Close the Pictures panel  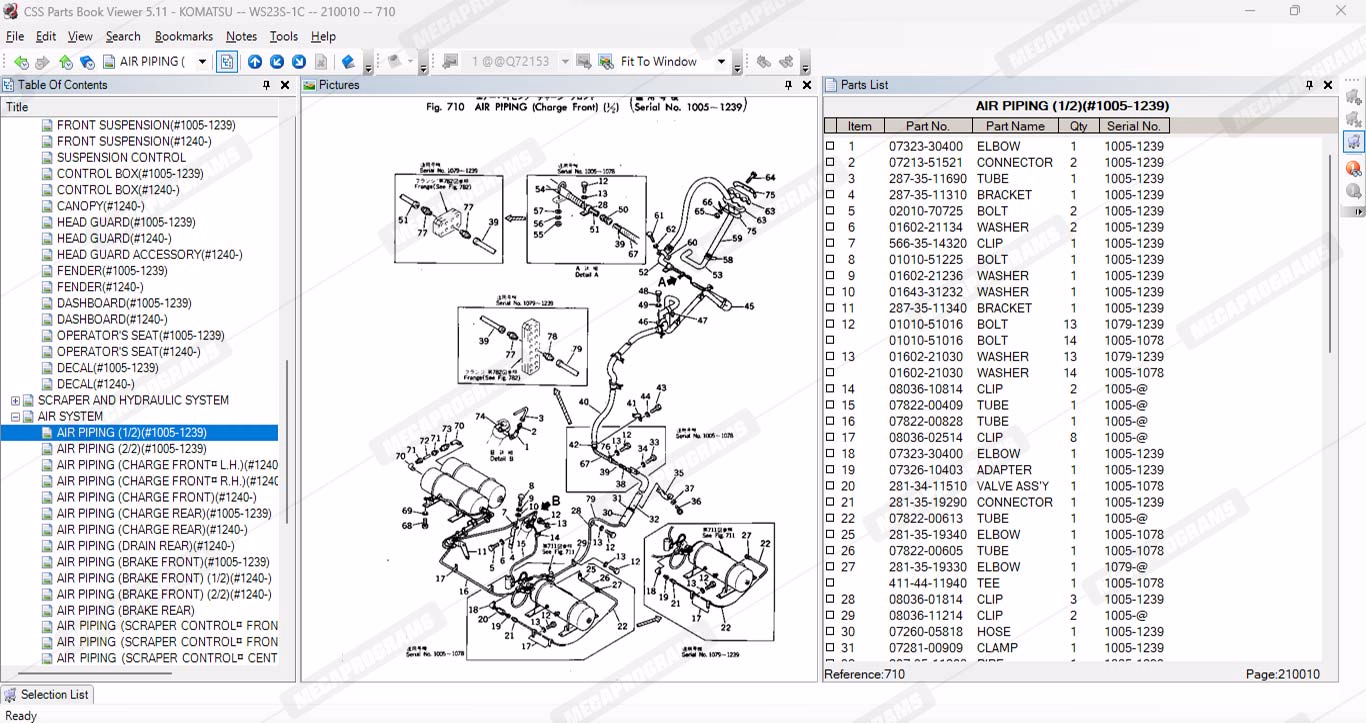[807, 85]
